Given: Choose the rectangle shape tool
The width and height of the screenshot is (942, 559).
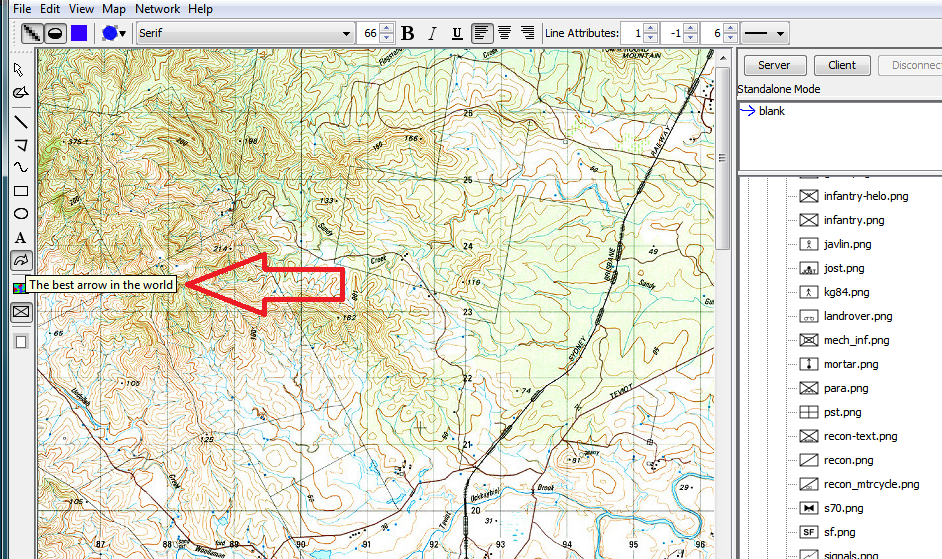Looking at the screenshot, I should (x=20, y=191).
